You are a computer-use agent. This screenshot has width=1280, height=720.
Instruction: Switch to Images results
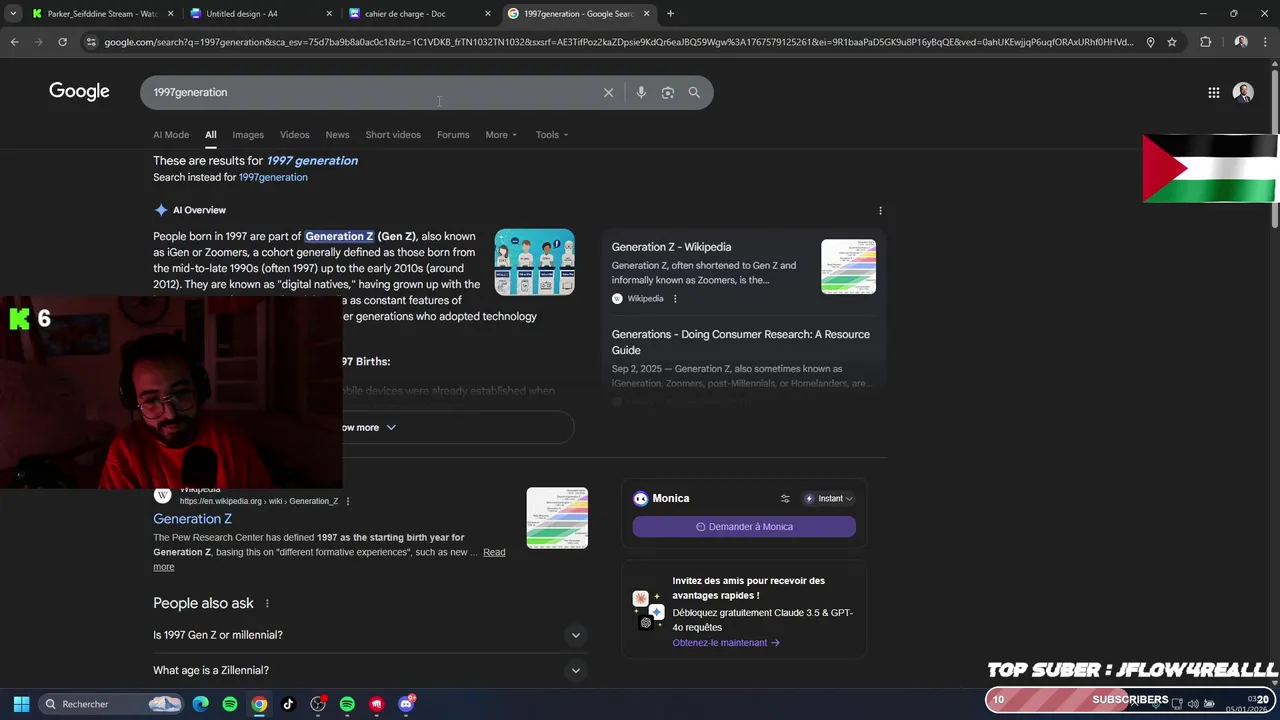[x=248, y=135]
